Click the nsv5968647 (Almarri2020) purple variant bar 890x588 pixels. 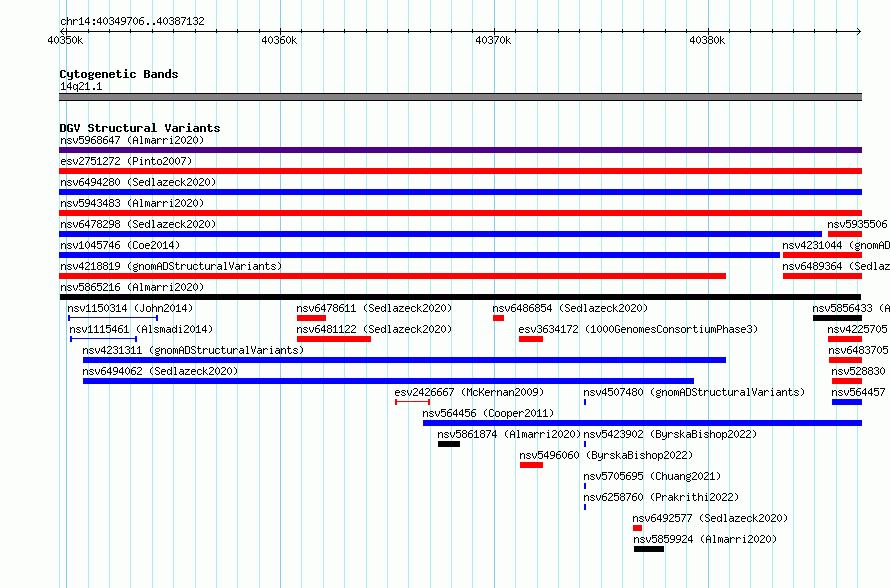tap(460, 150)
